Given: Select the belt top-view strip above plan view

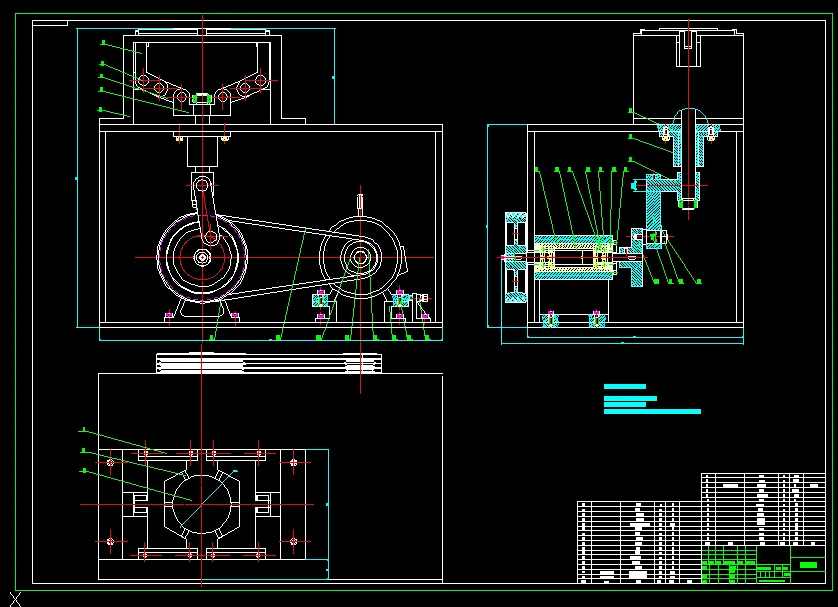Looking at the screenshot, I should [x=269, y=363].
